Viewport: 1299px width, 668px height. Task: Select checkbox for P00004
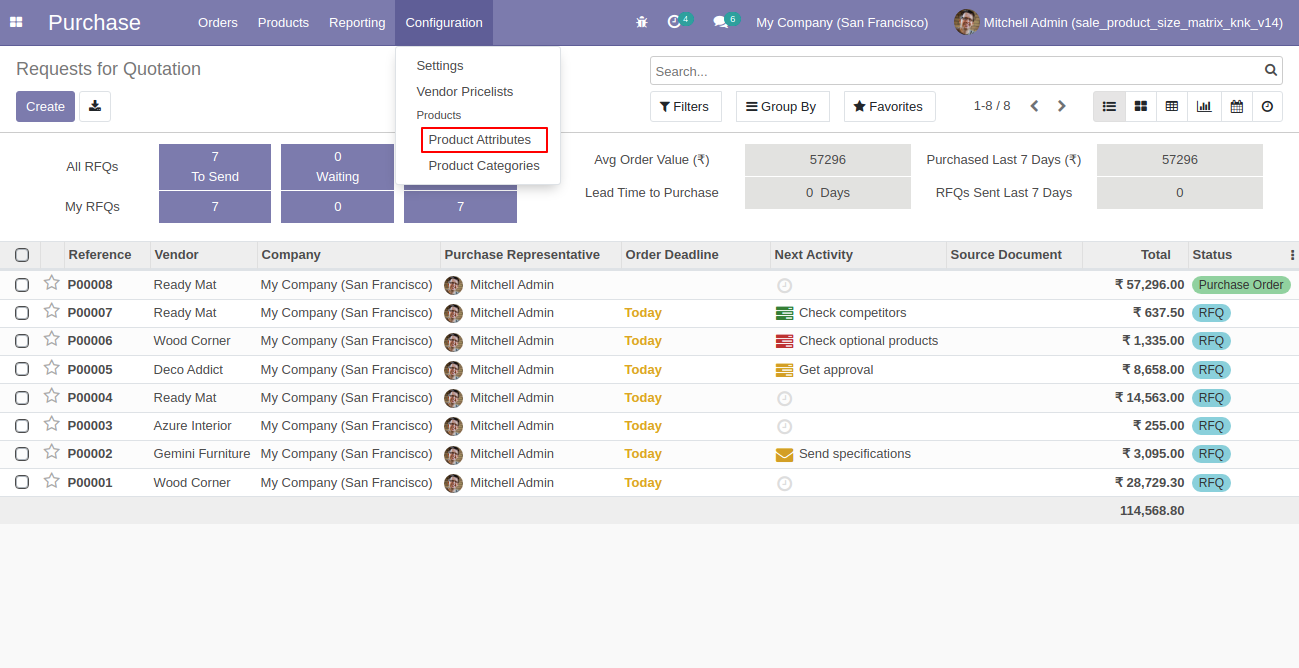point(22,398)
